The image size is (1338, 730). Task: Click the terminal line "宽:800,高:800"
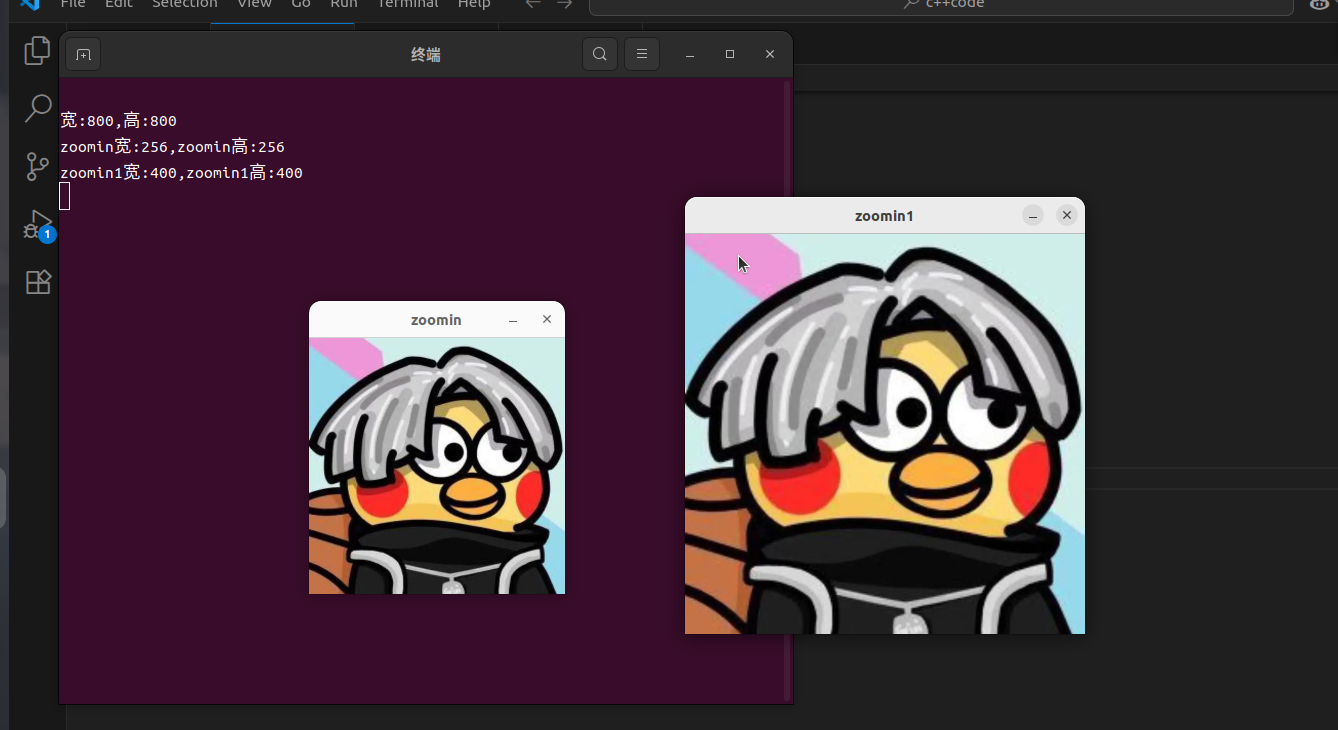118,121
